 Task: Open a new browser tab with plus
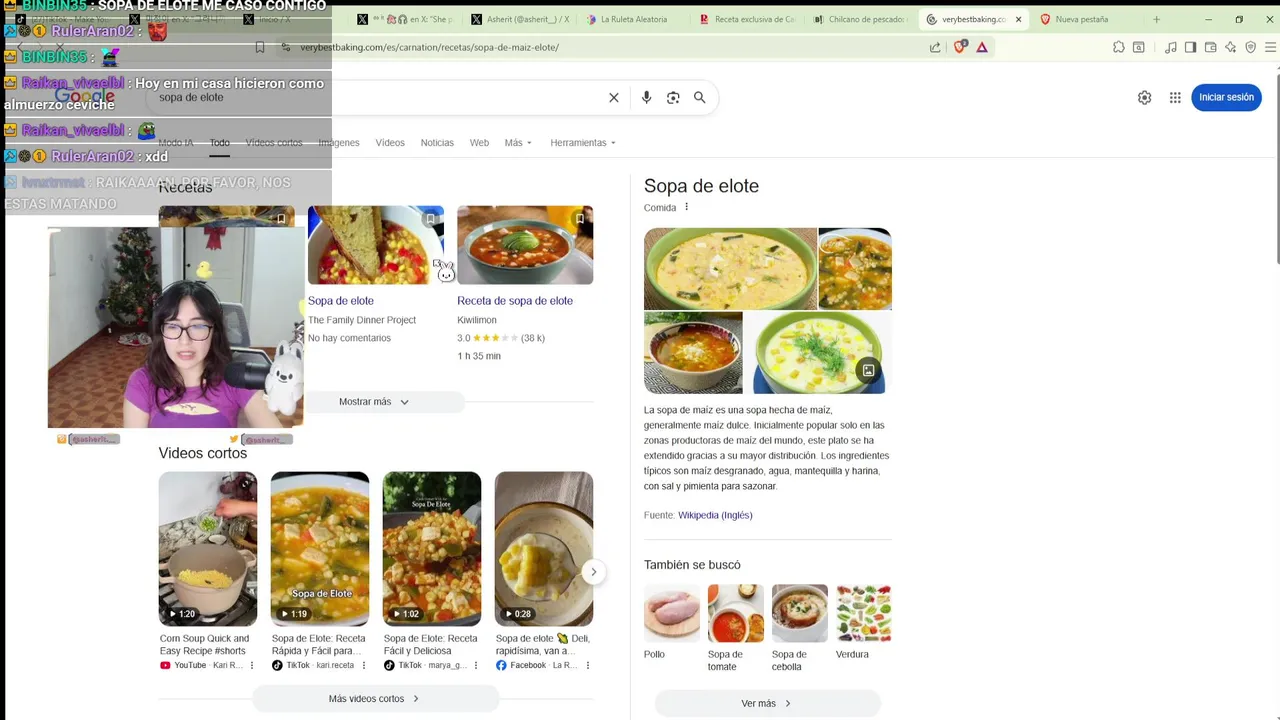point(1156,19)
